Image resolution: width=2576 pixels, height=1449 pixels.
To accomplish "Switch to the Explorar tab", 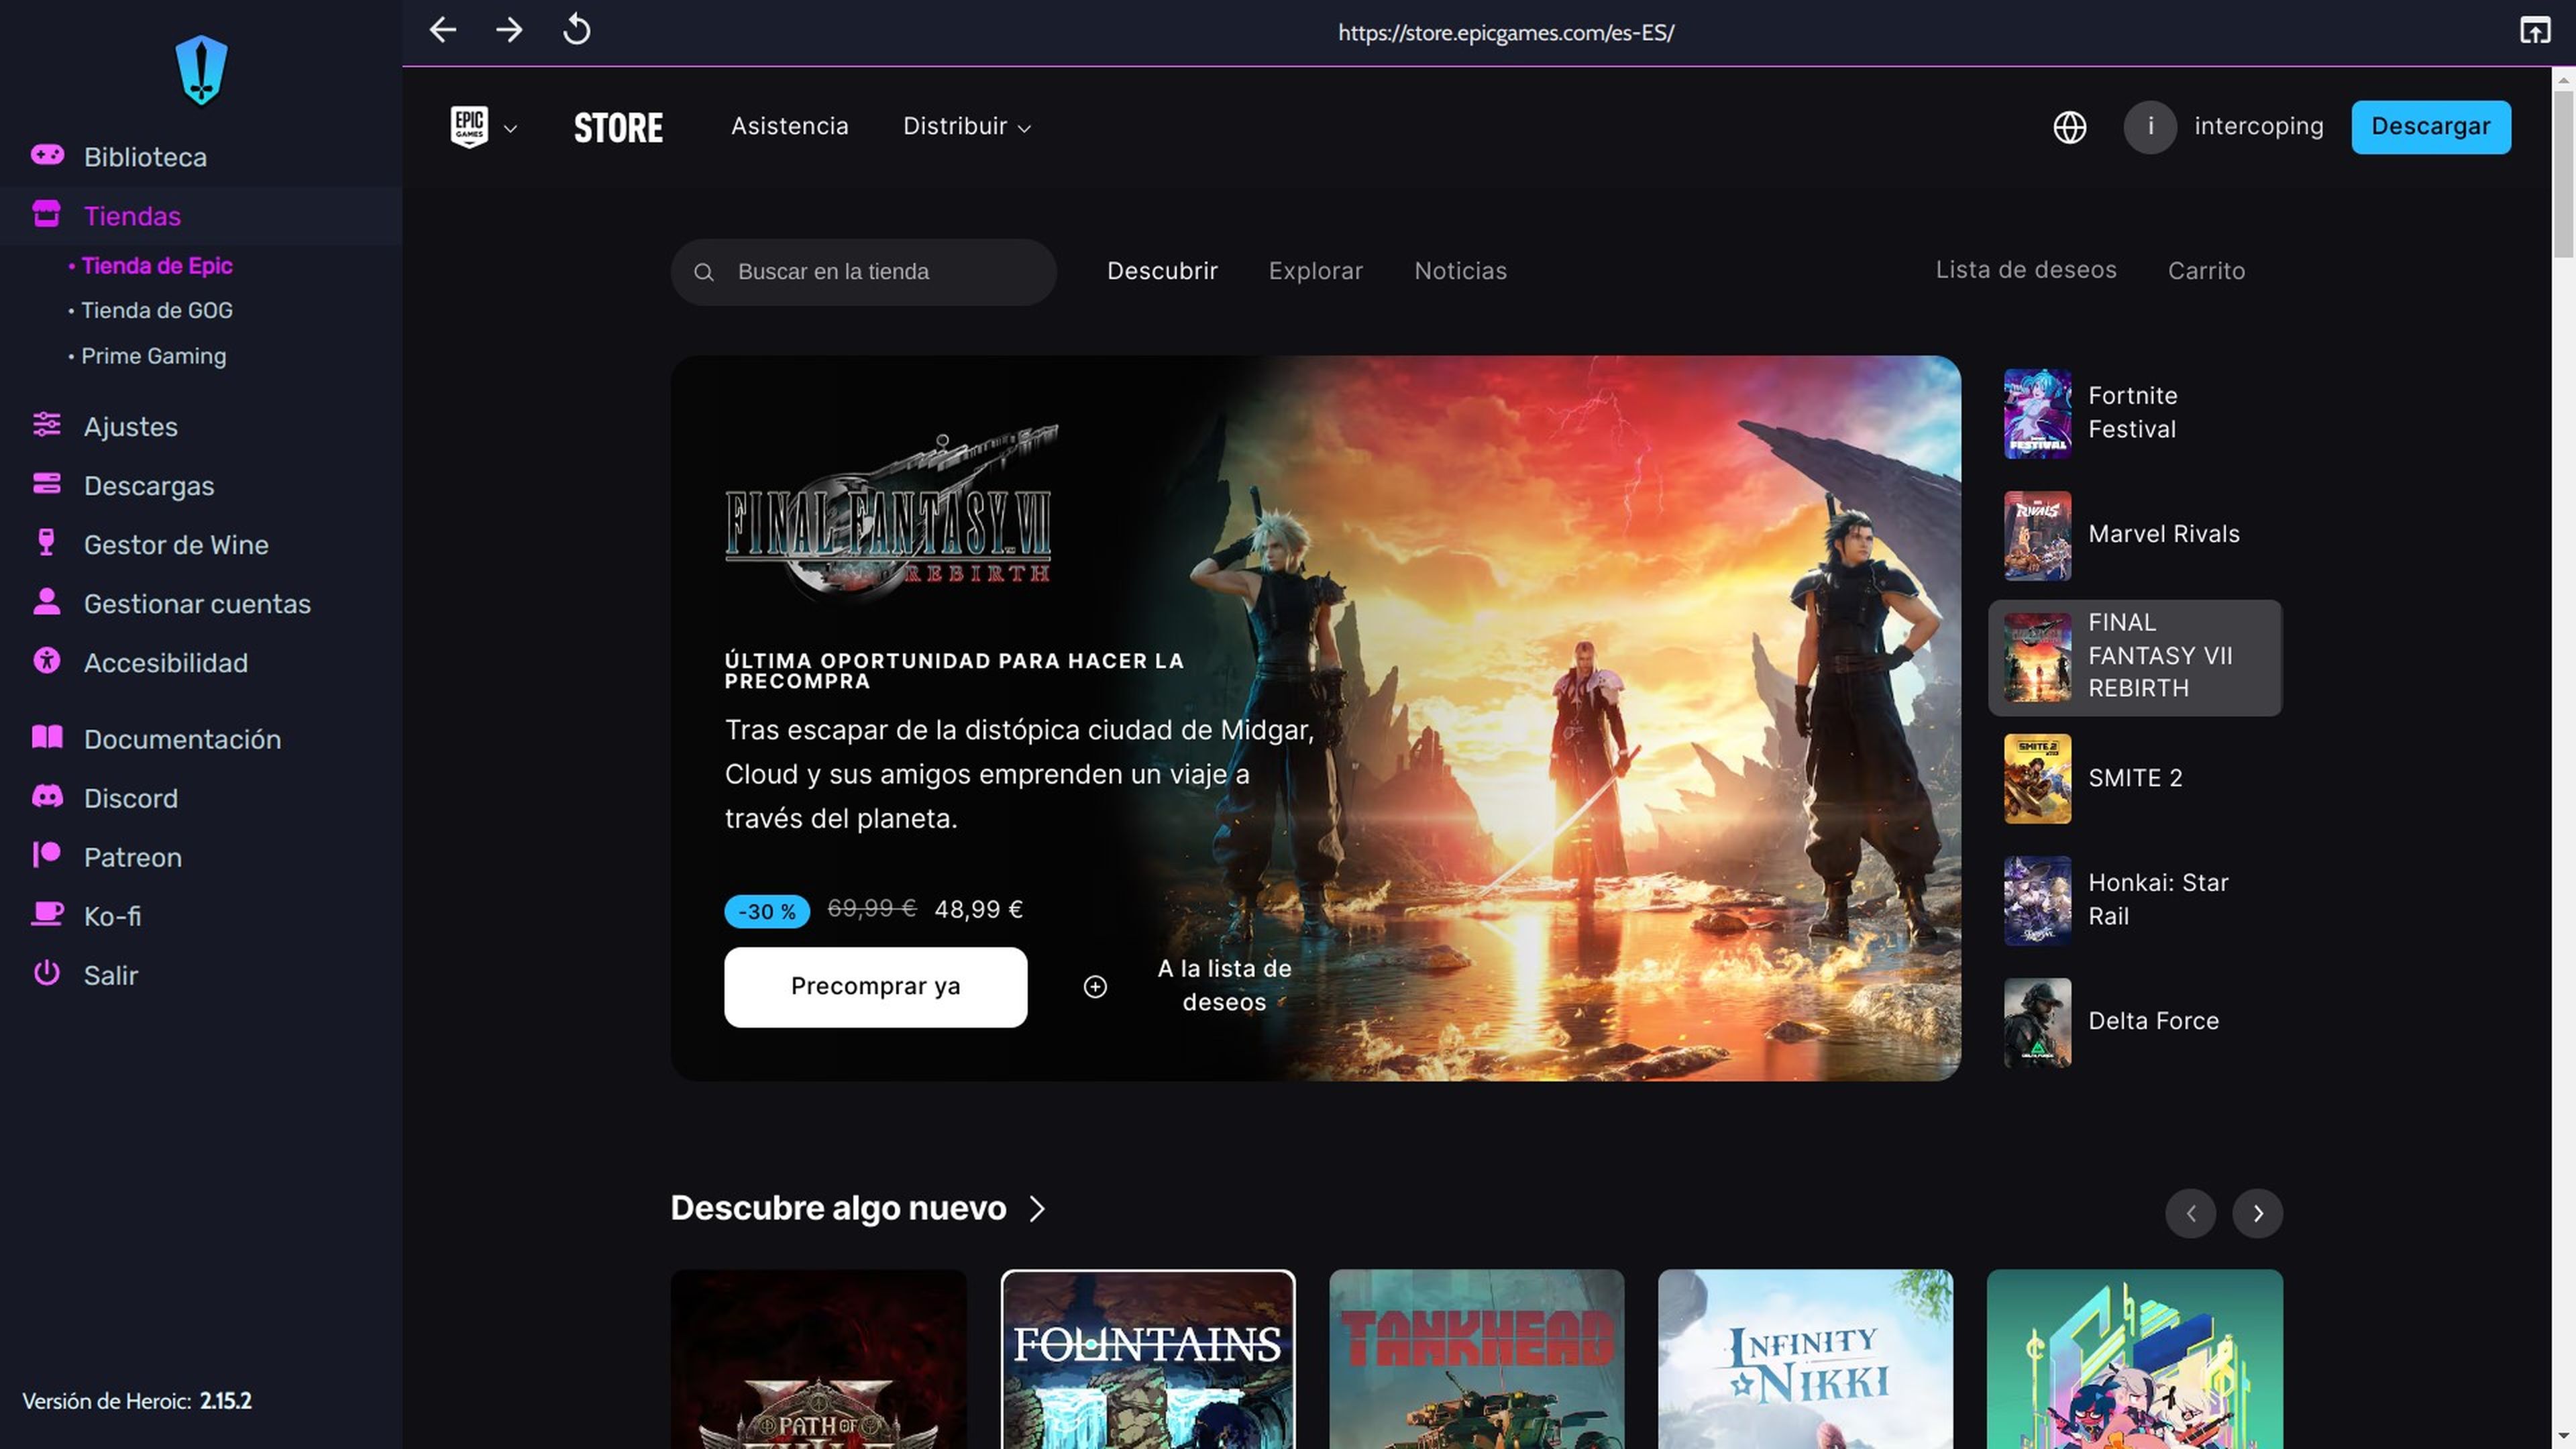I will coord(1315,271).
